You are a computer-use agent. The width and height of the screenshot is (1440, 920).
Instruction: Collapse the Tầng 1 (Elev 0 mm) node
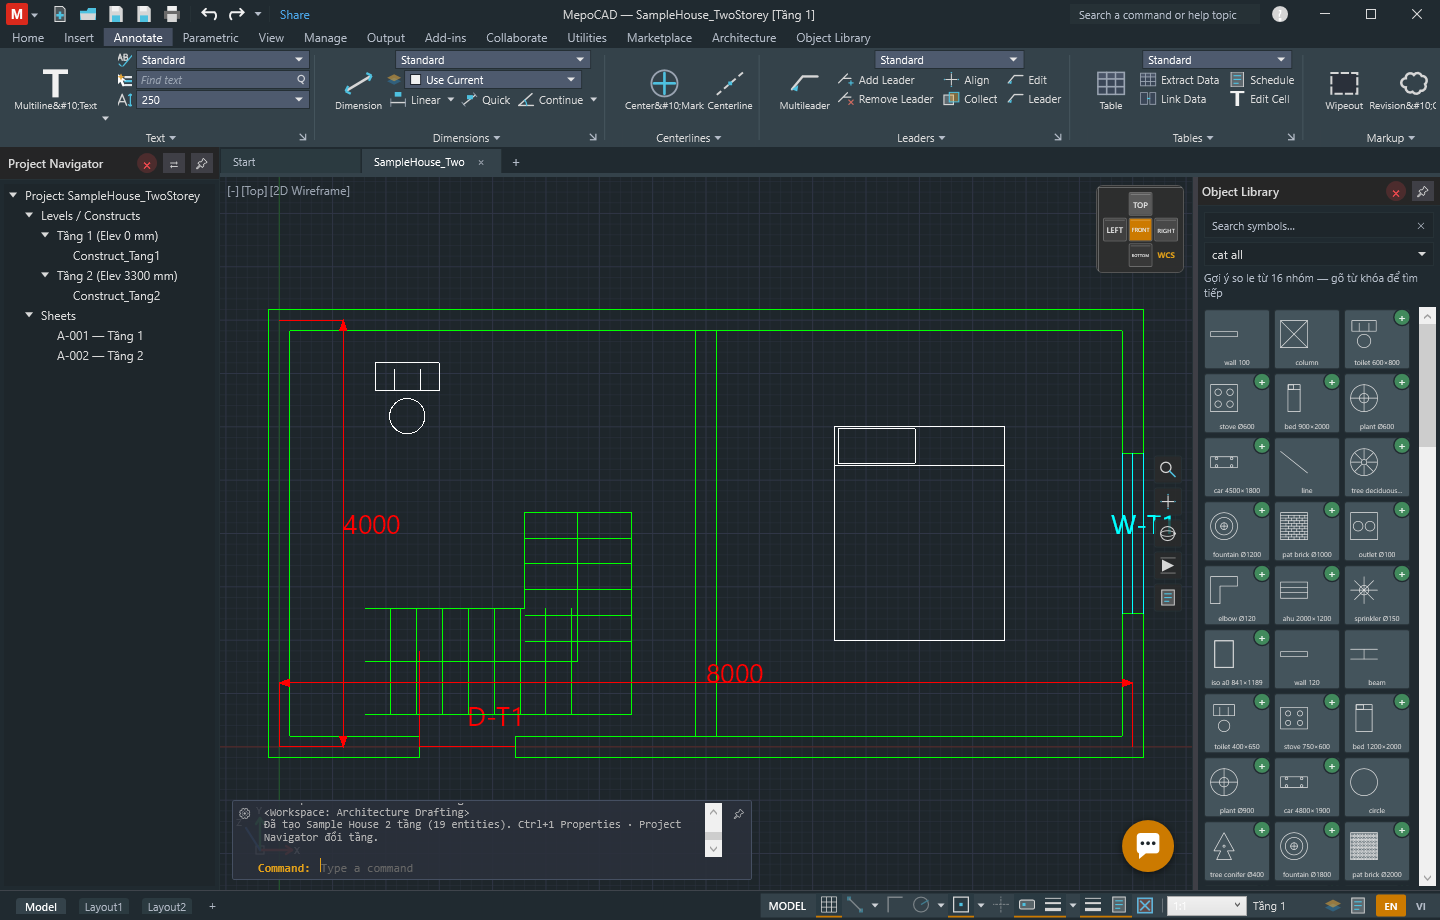[x=45, y=236]
